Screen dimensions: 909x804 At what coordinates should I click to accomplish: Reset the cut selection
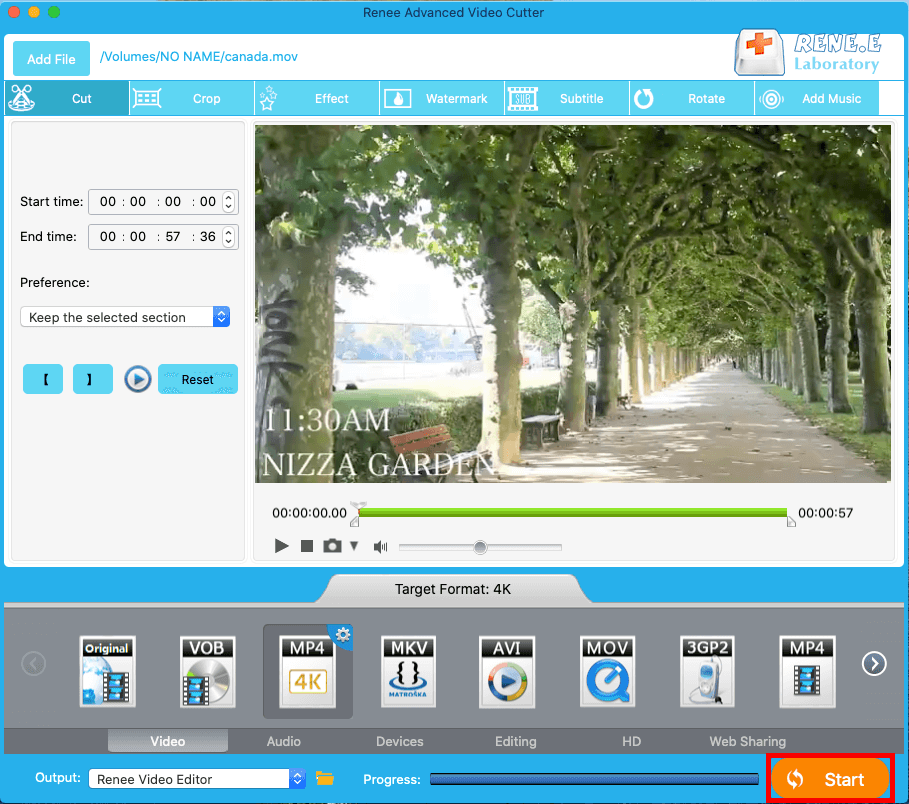click(198, 379)
